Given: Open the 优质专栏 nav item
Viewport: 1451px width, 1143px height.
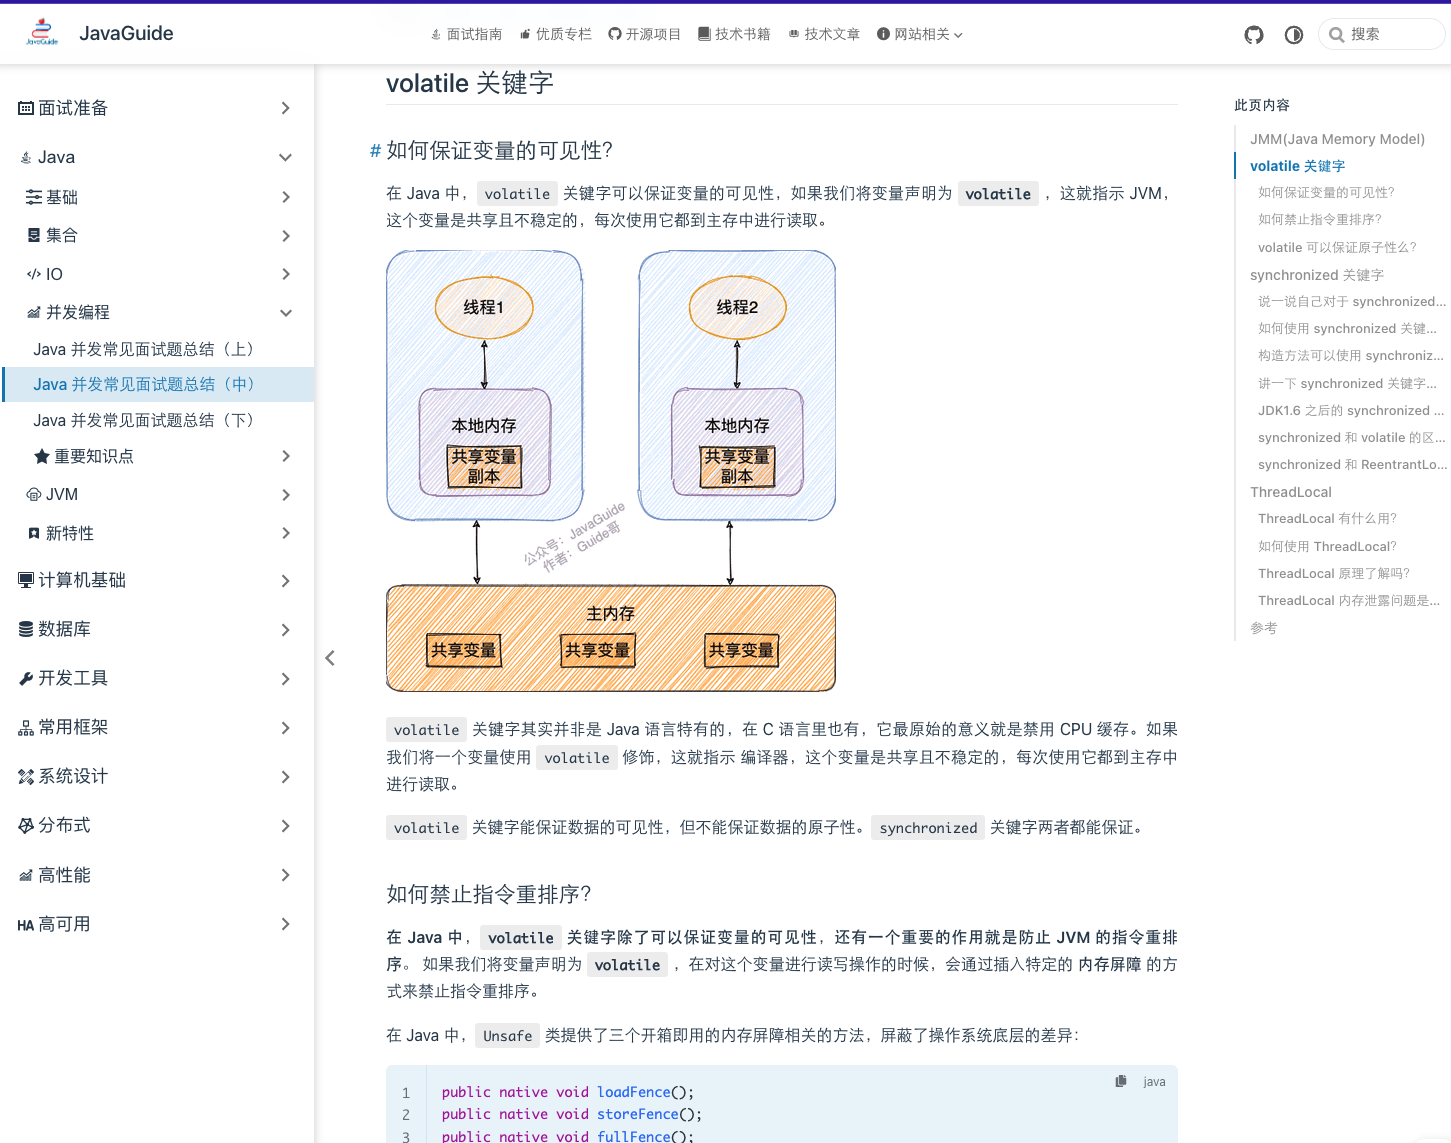Looking at the screenshot, I should (556, 34).
